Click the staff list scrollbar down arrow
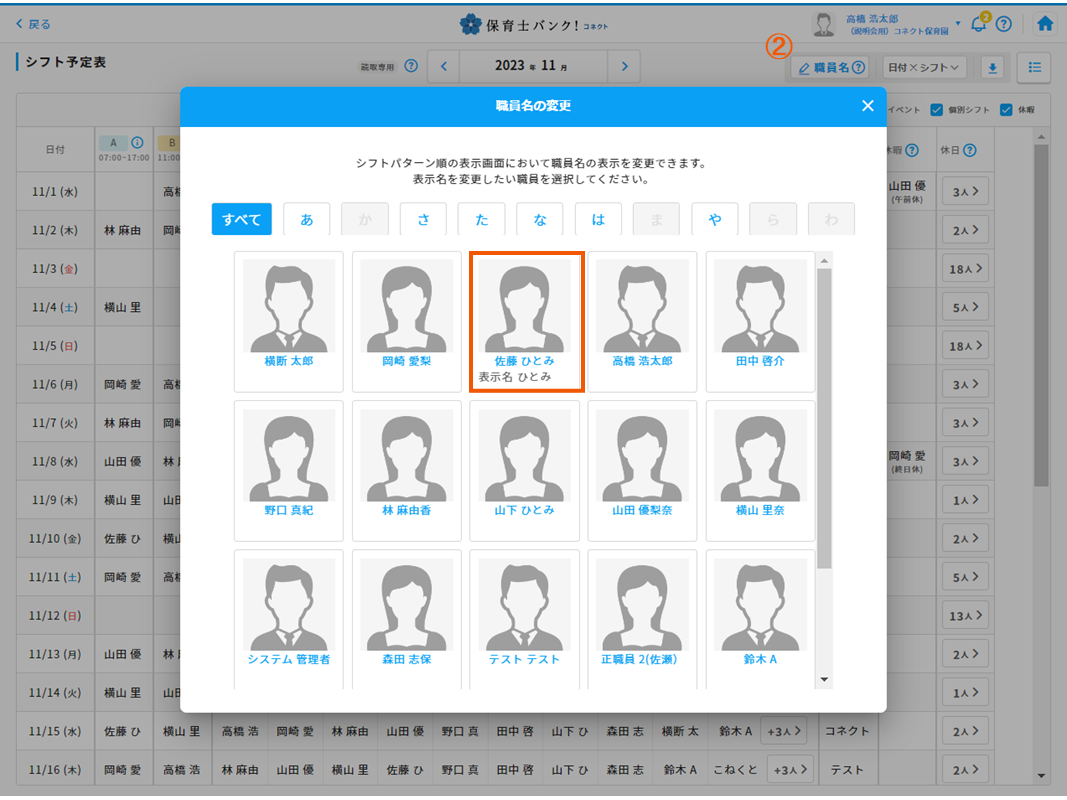The image size is (1067, 800). tap(824, 680)
